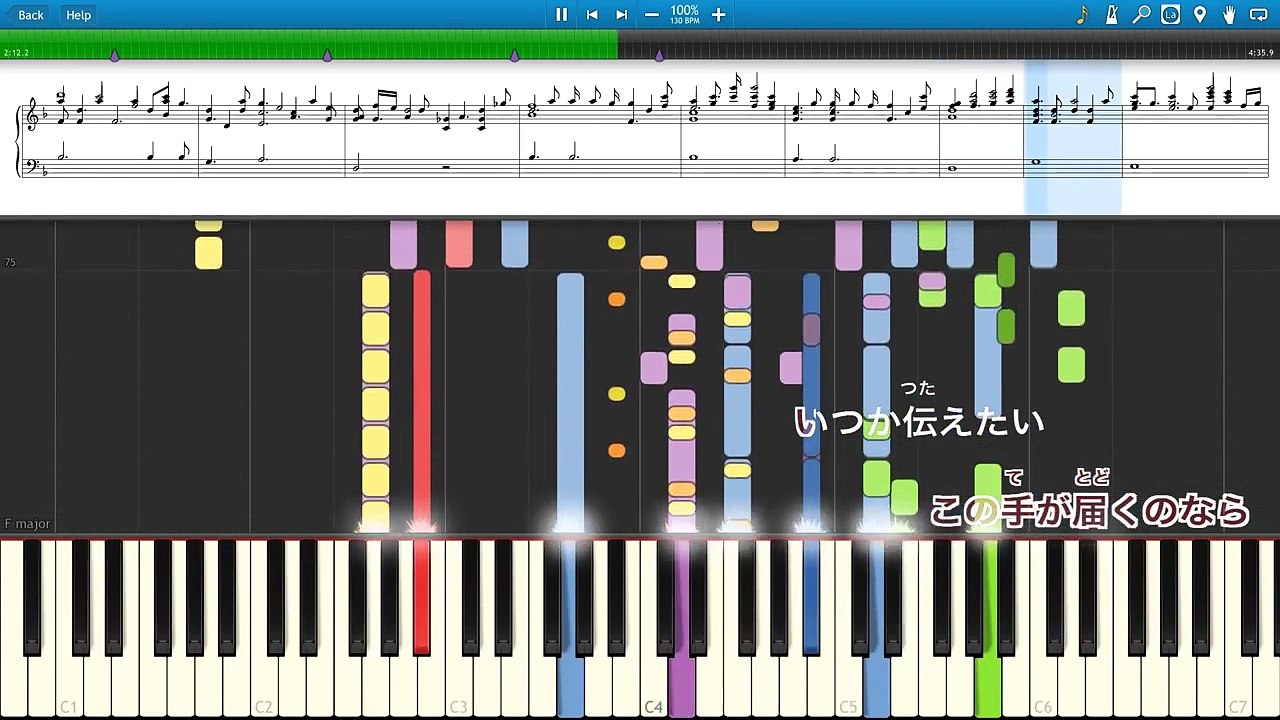Skip forward to the next section
Viewport: 1280px width, 720px height.
click(x=622, y=14)
